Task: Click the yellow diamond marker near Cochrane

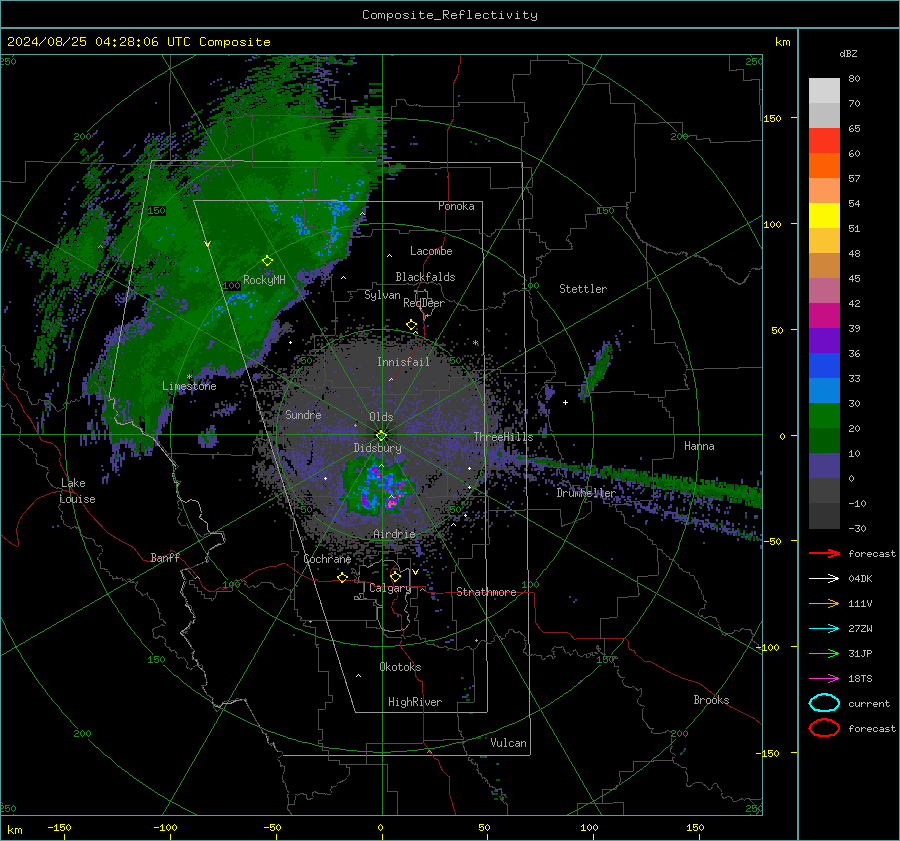Action: point(342,577)
